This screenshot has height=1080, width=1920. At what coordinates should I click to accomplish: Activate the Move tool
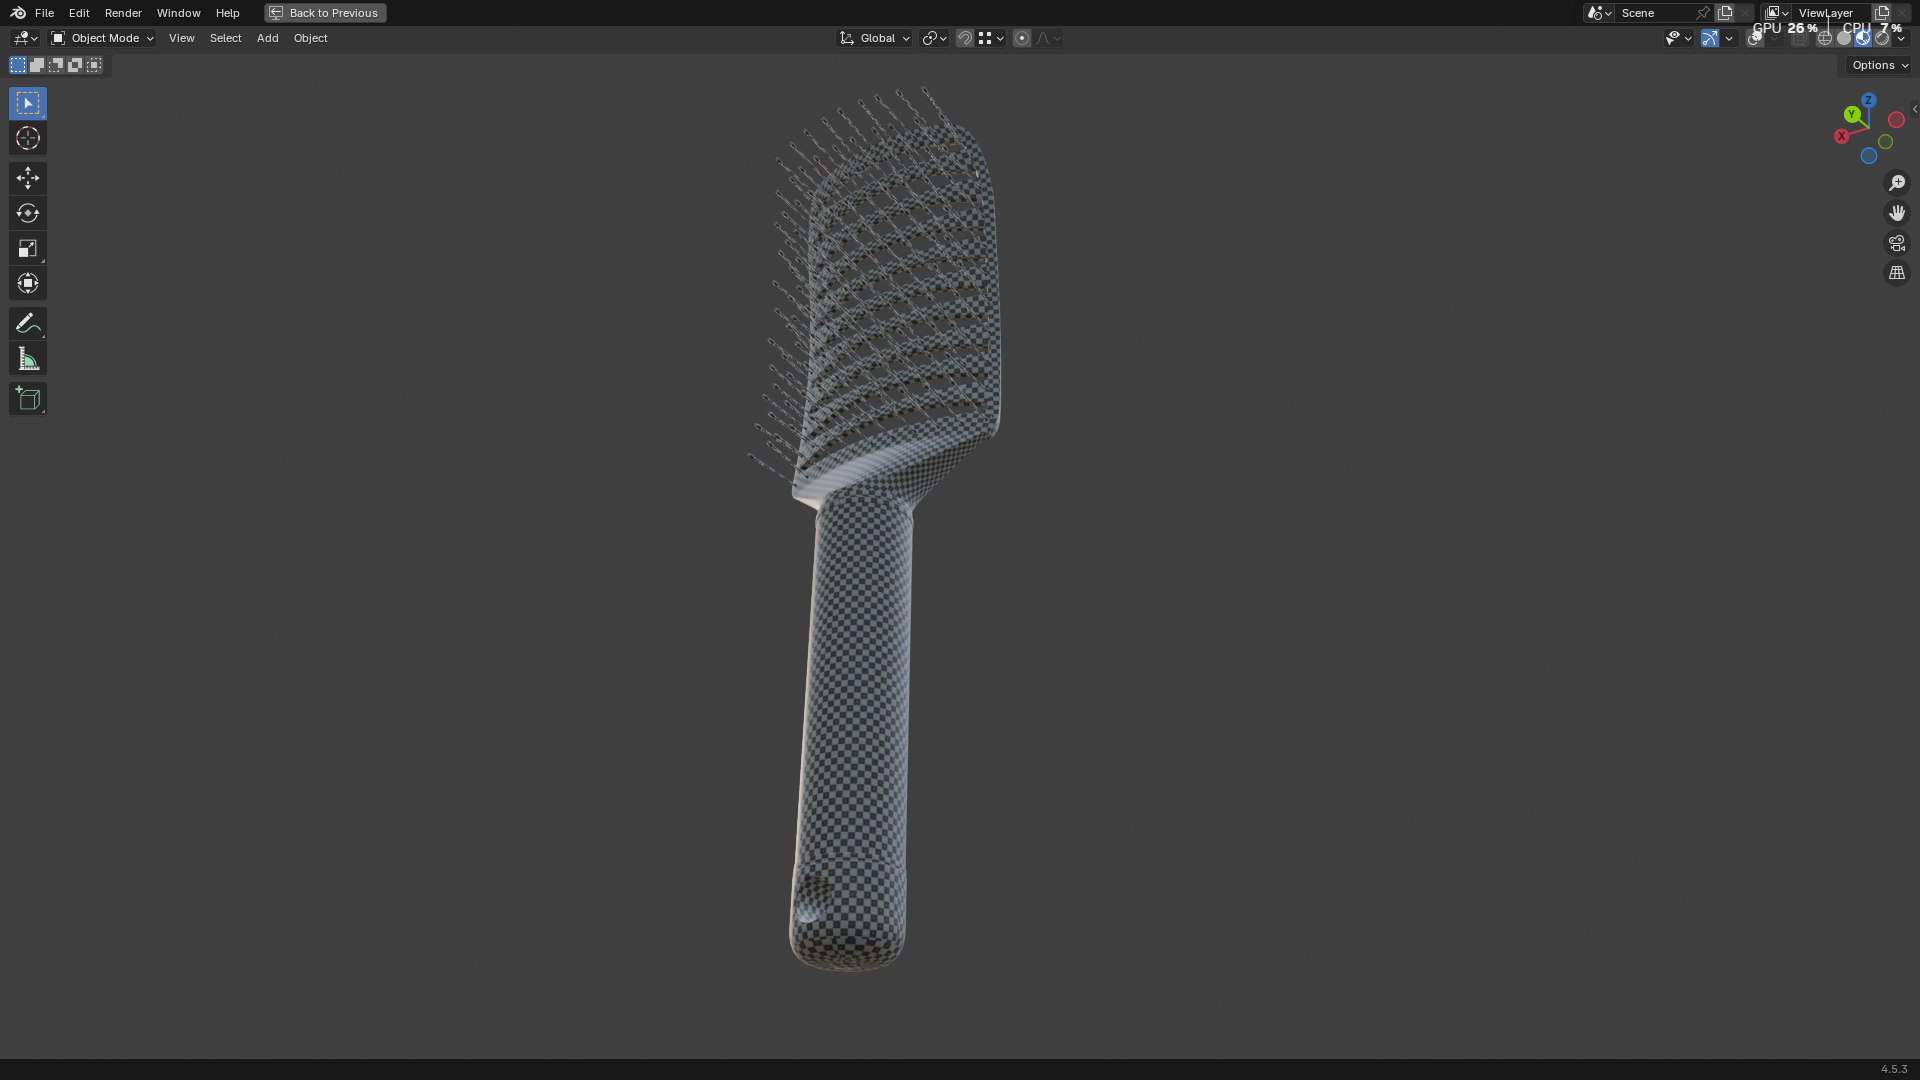click(27, 178)
